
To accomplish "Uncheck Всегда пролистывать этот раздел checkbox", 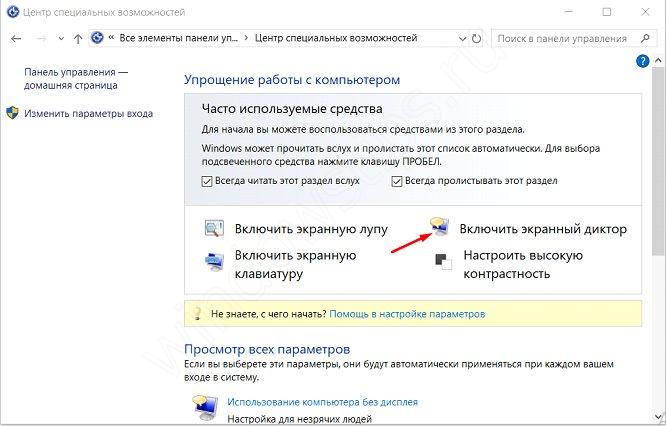I will (x=397, y=181).
